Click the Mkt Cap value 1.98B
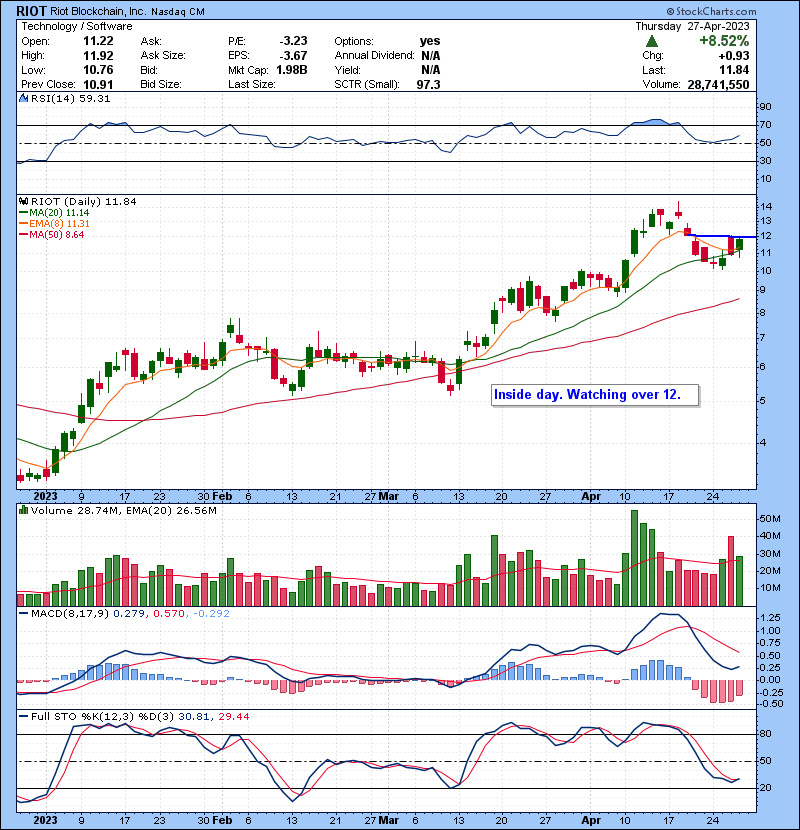This screenshot has width=800, height=830. point(292,70)
